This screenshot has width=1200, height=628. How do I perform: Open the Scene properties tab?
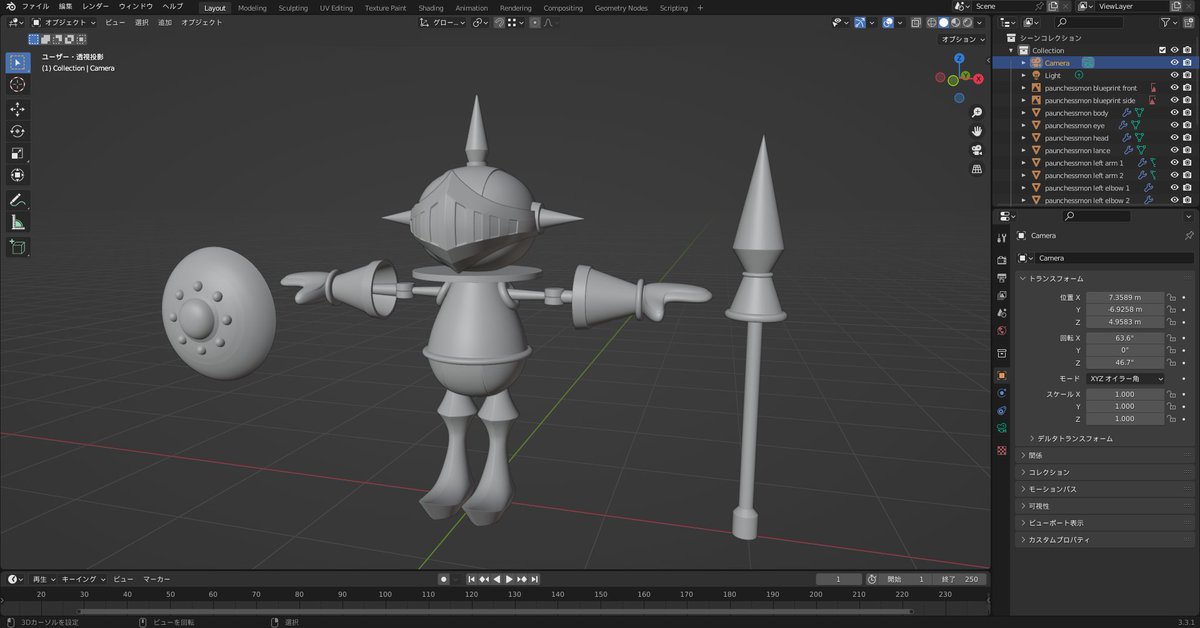click(x=1002, y=313)
